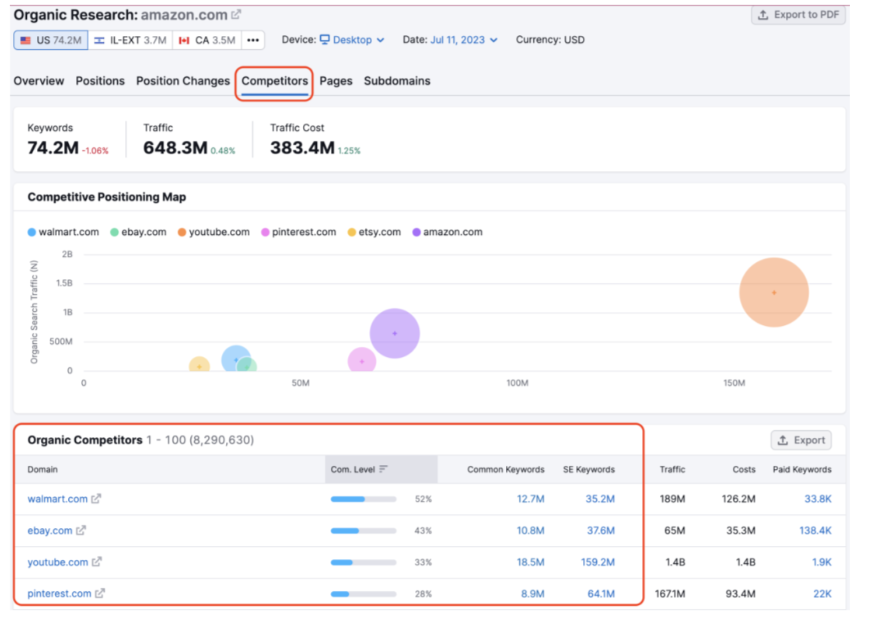871x620 pixels.
Task: Click pinterest.com common keywords 8.9M
Action: (533, 593)
